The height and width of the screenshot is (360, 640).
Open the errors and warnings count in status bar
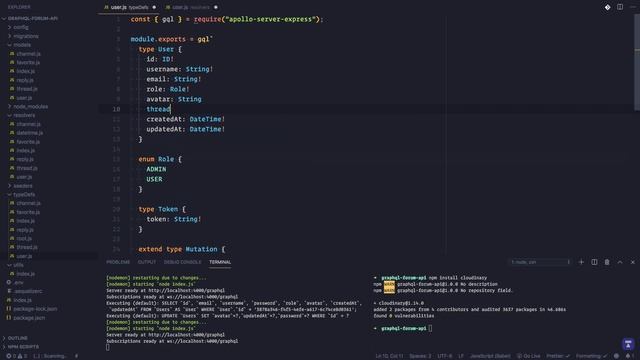(16, 356)
